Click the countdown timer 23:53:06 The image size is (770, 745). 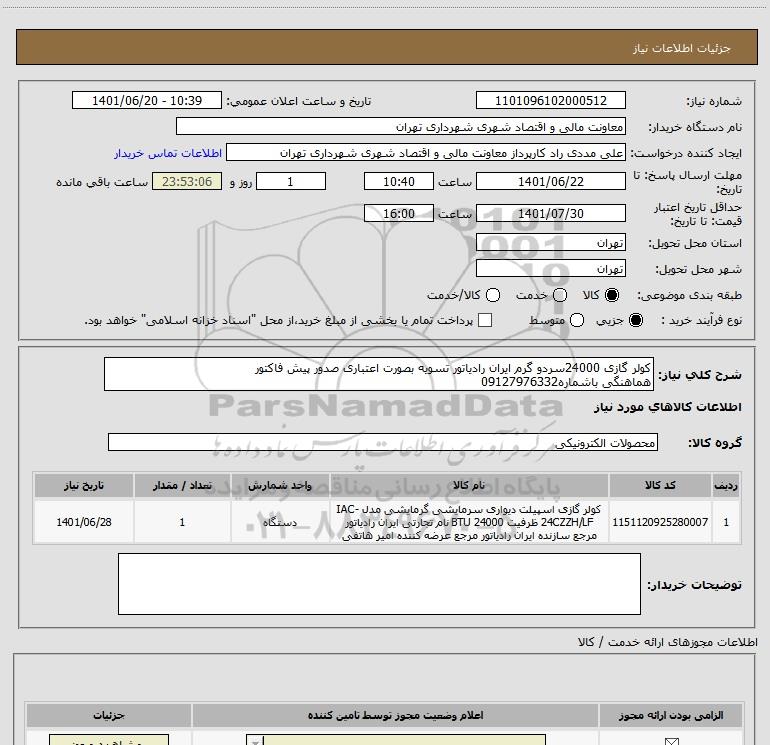click(x=187, y=181)
